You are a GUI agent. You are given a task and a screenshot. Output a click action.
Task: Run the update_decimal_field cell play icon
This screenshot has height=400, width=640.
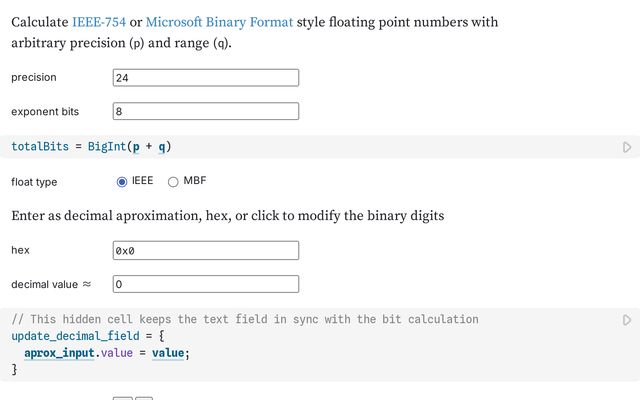click(x=627, y=320)
